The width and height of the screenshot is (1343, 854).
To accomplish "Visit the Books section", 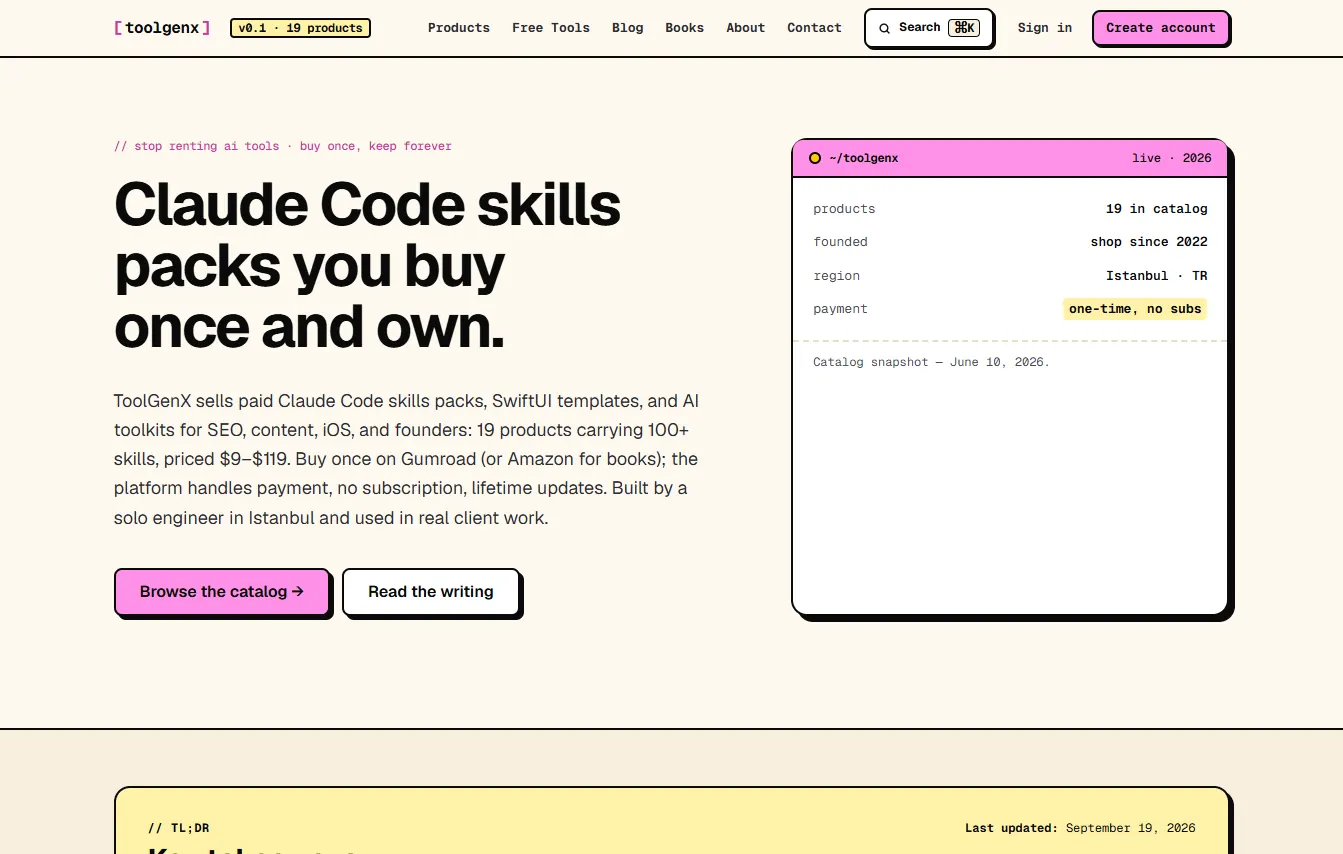I will pyautogui.click(x=685, y=28).
